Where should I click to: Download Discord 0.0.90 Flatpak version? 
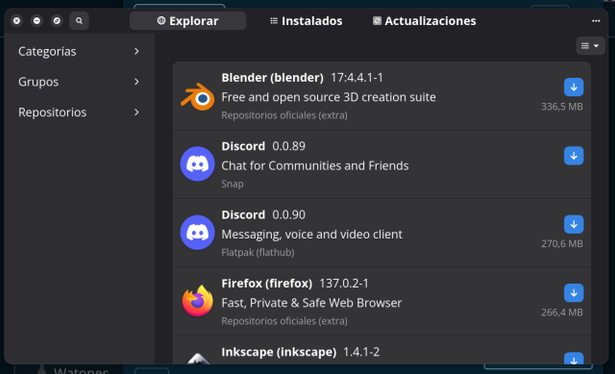(x=573, y=224)
